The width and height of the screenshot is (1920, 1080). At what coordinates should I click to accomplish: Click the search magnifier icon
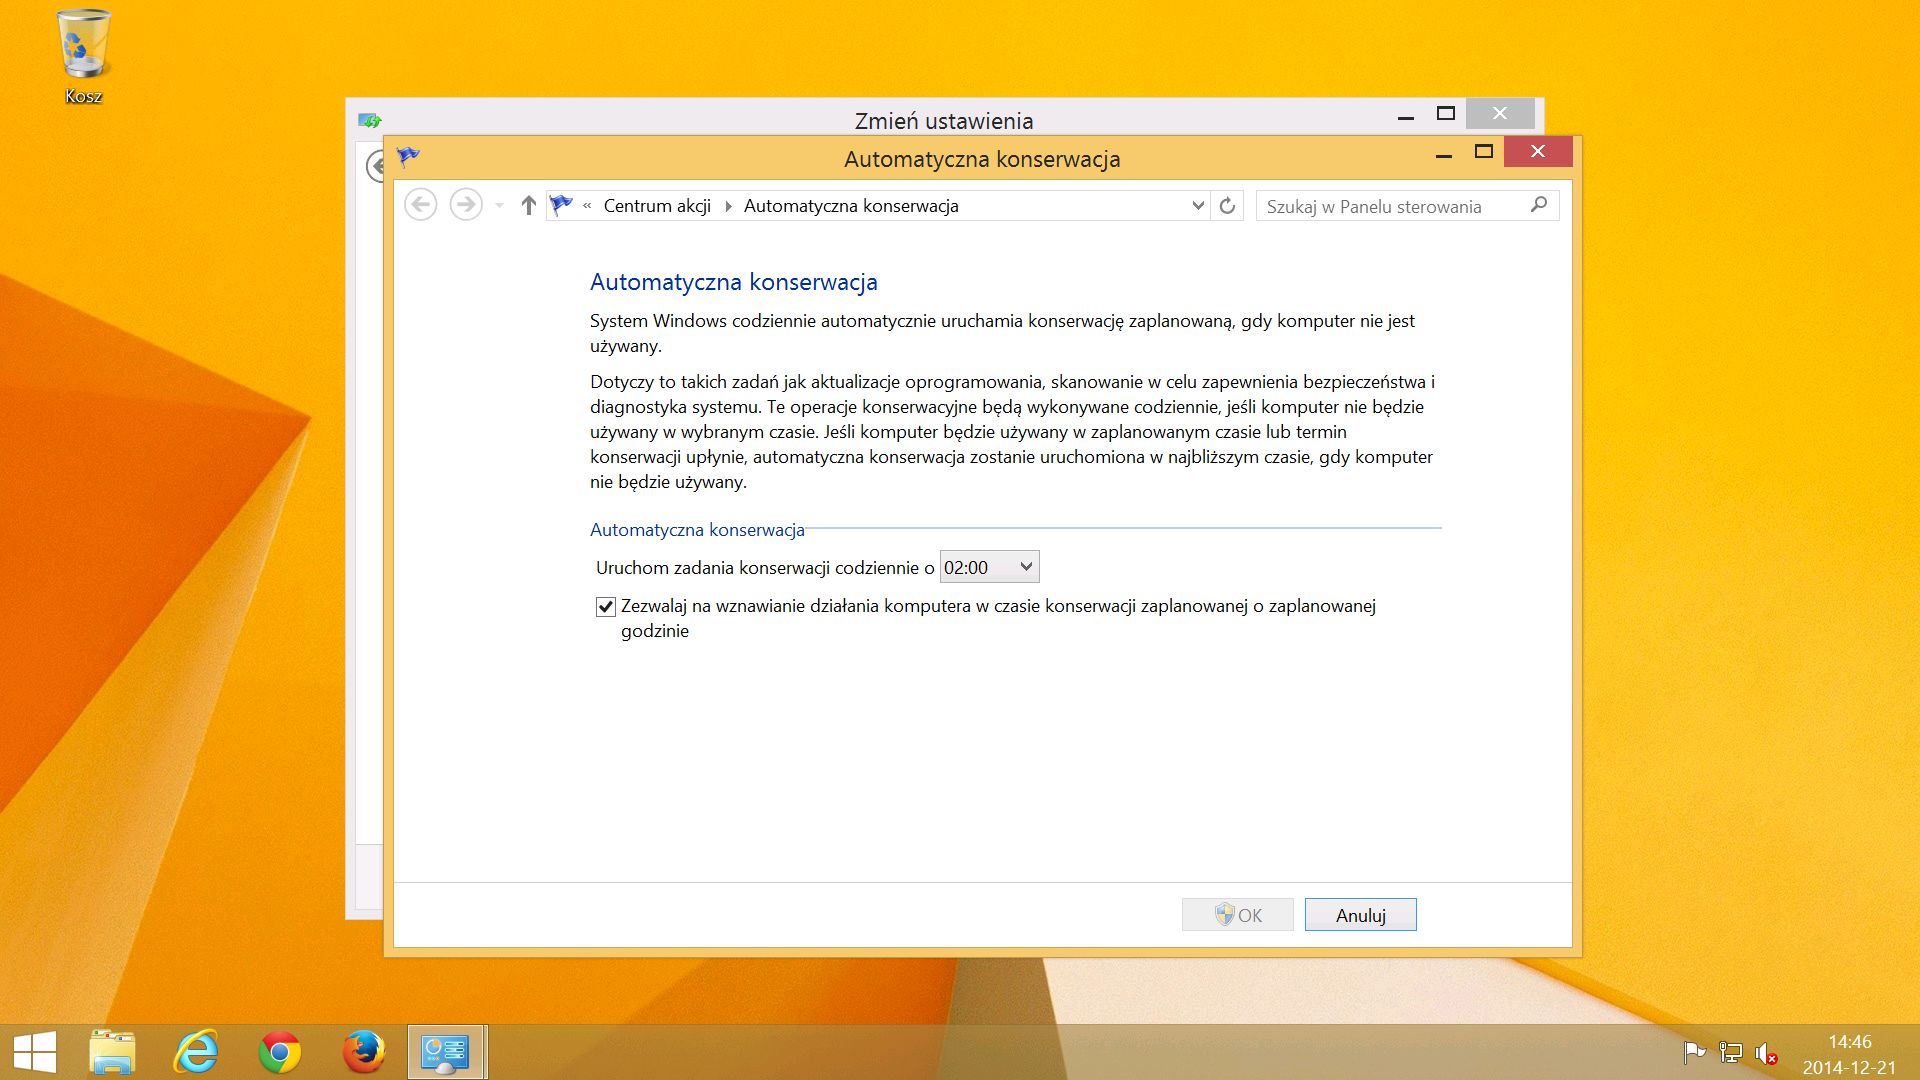[x=1539, y=205]
